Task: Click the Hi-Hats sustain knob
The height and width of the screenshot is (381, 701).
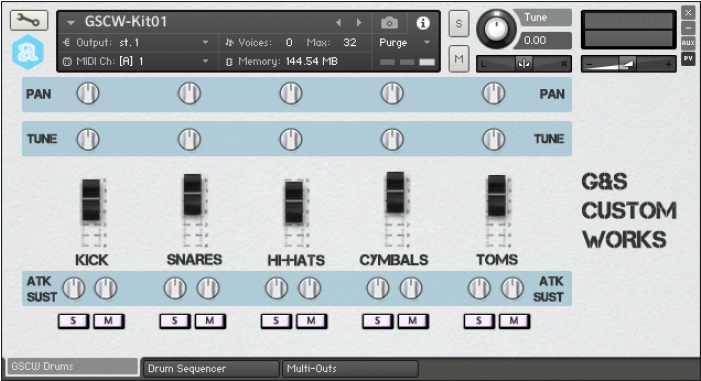Action: point(309,288)
